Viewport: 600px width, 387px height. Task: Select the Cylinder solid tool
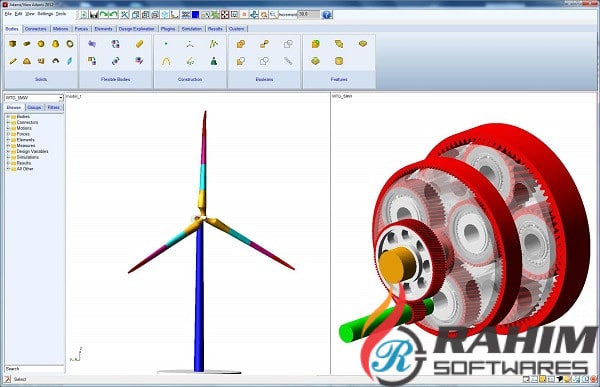[x=26, y=44]
